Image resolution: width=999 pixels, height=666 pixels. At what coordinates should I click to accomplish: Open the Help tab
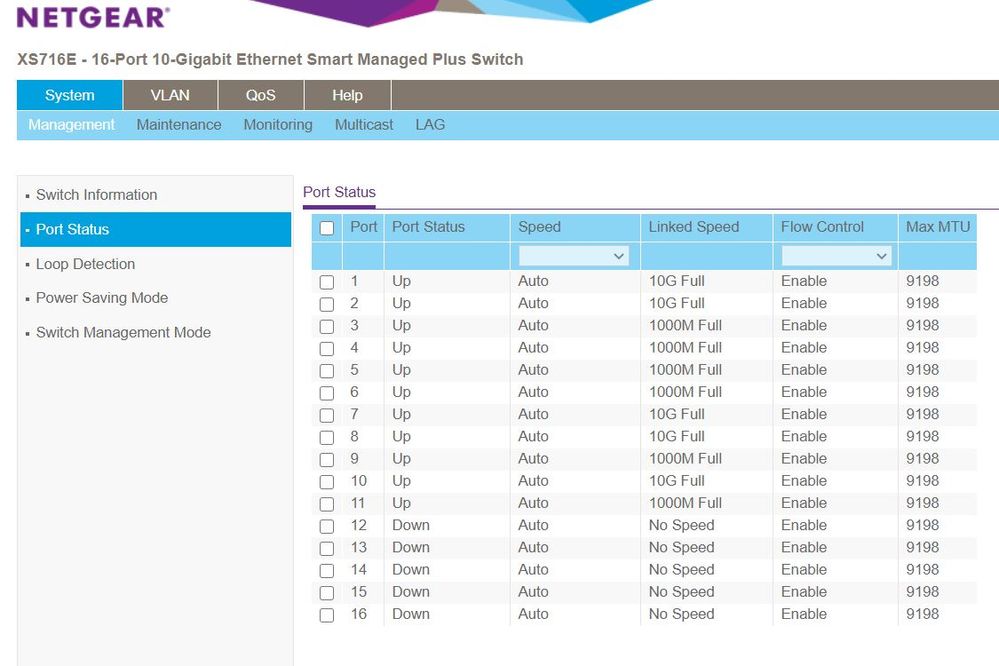coord(347,95)
